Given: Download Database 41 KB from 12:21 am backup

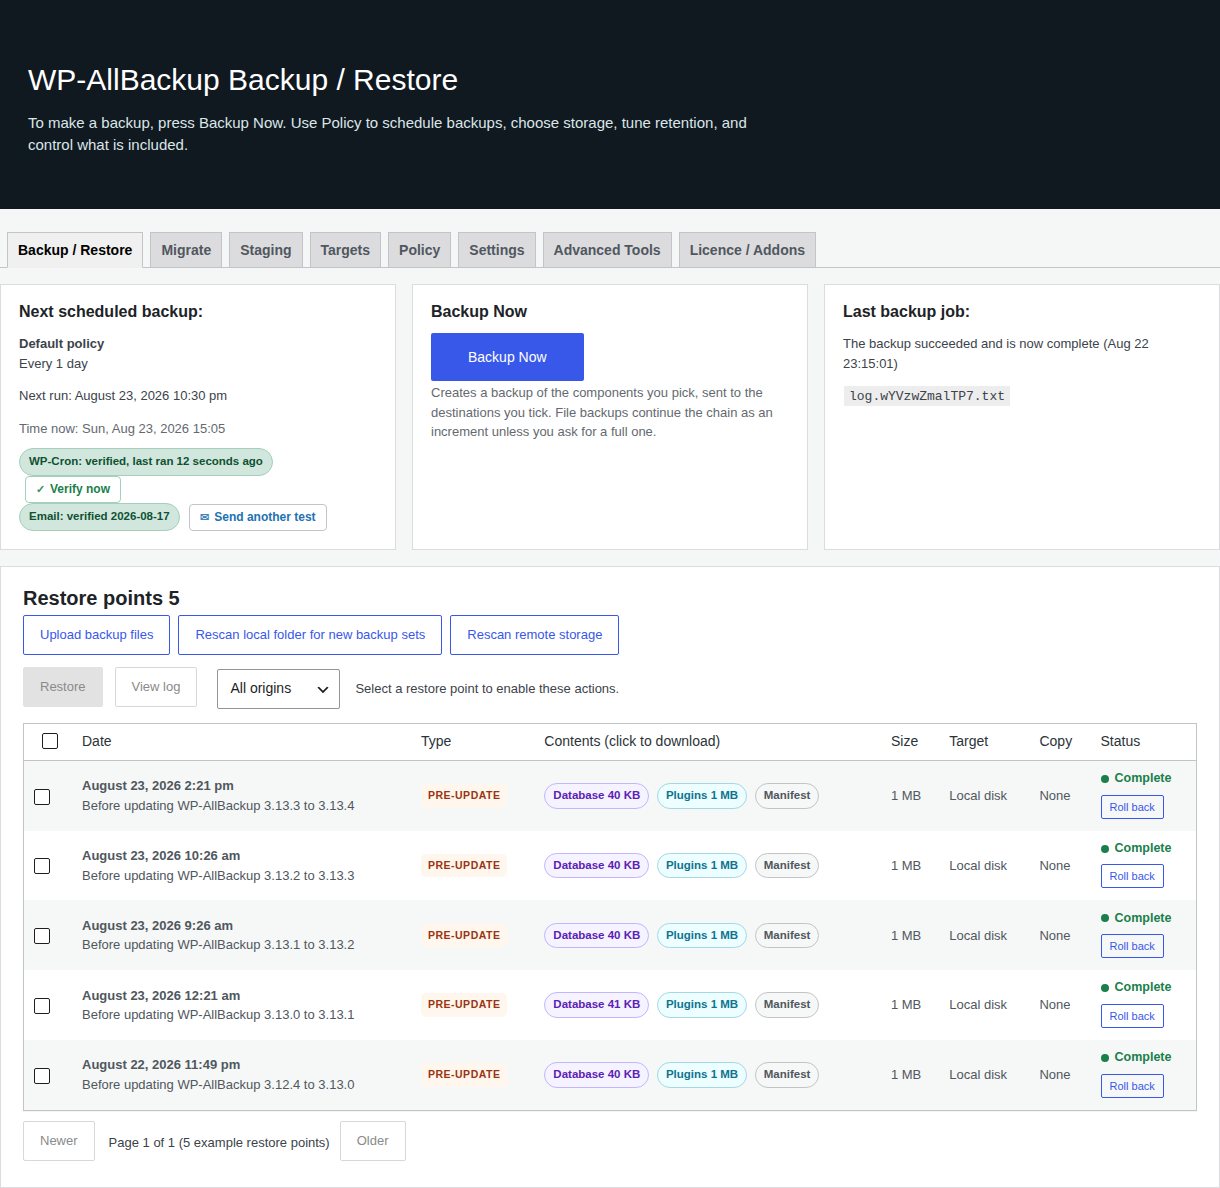Looking at the screenshot, I should (596, 1005).
